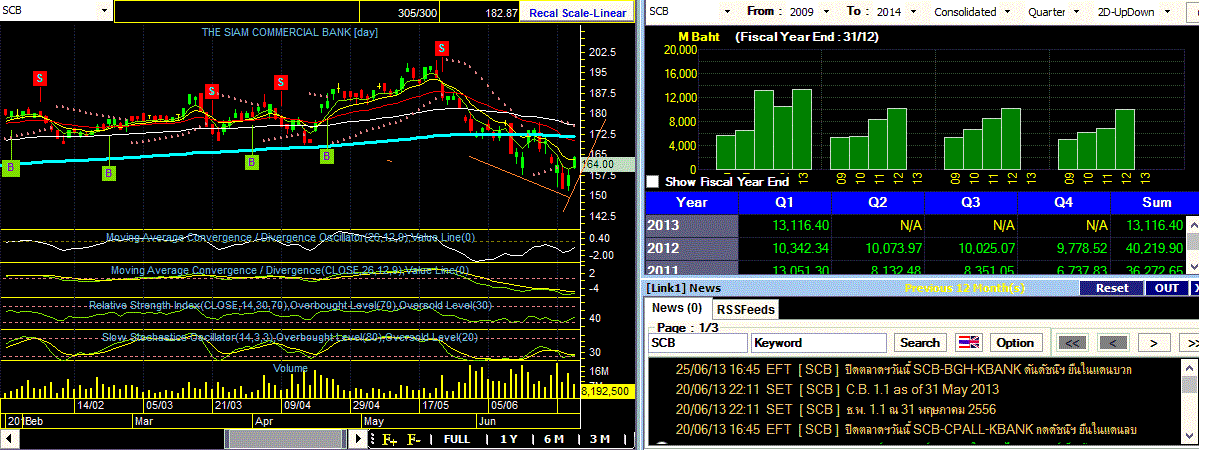The width and height of the screenshot is (1206, 450).
Task: Click the Sum column header
Action: (1155, 202)
